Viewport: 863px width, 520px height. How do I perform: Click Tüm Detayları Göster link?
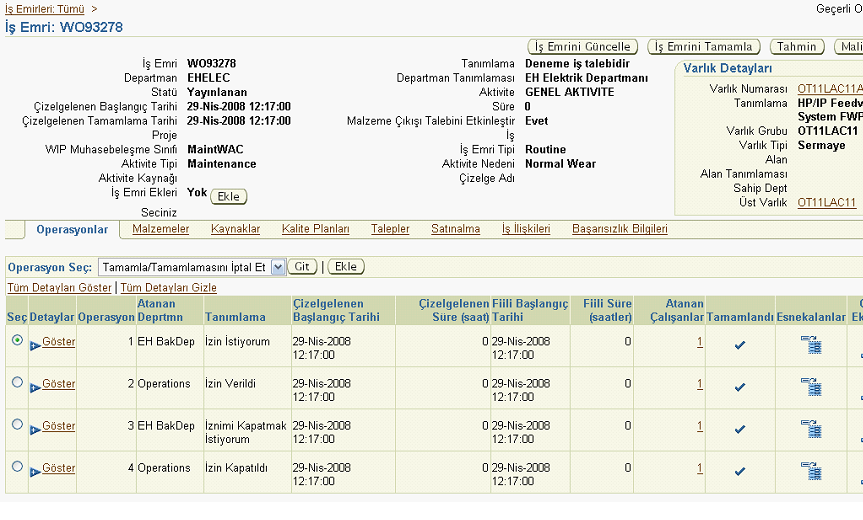pos(59,287)
